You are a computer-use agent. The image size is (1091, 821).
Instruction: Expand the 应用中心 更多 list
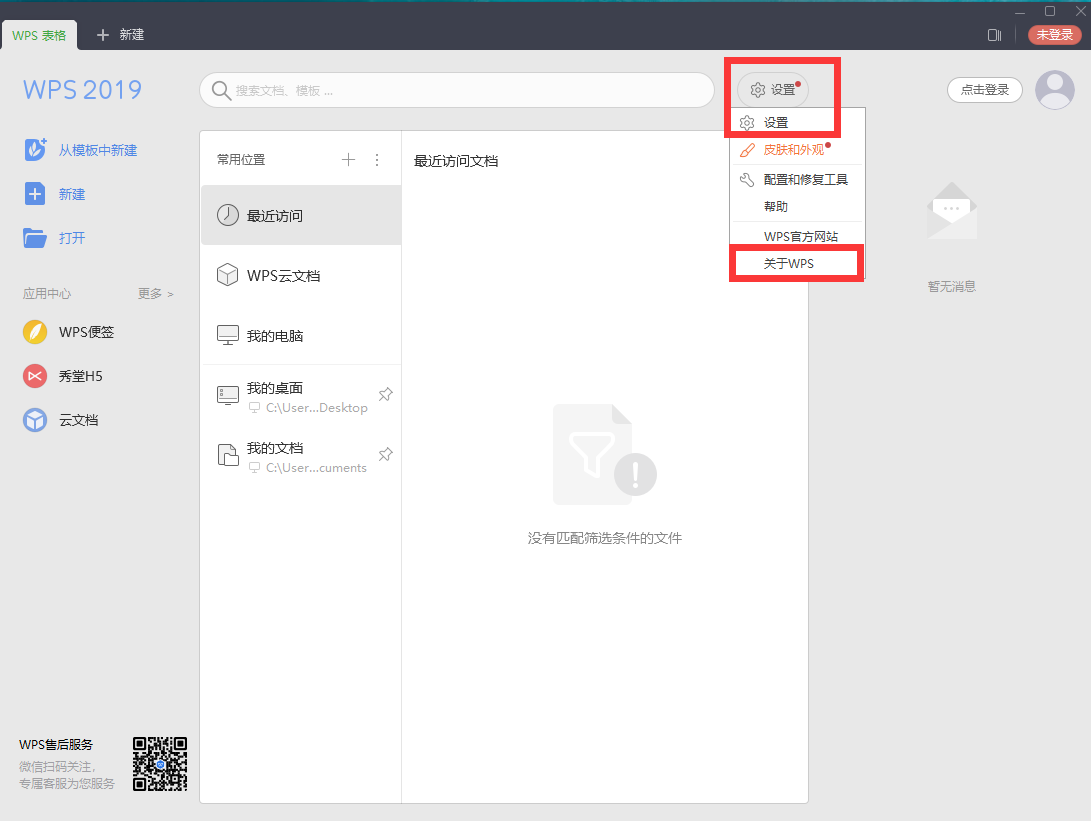(x=156, y=294)
